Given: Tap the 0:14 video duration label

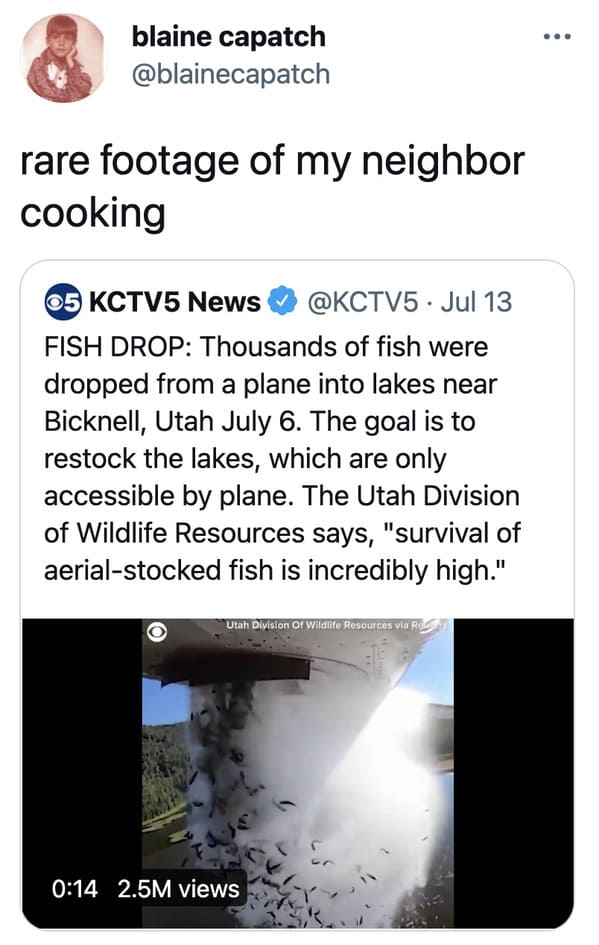Looking at the screenshot, I should coord(75,889).
